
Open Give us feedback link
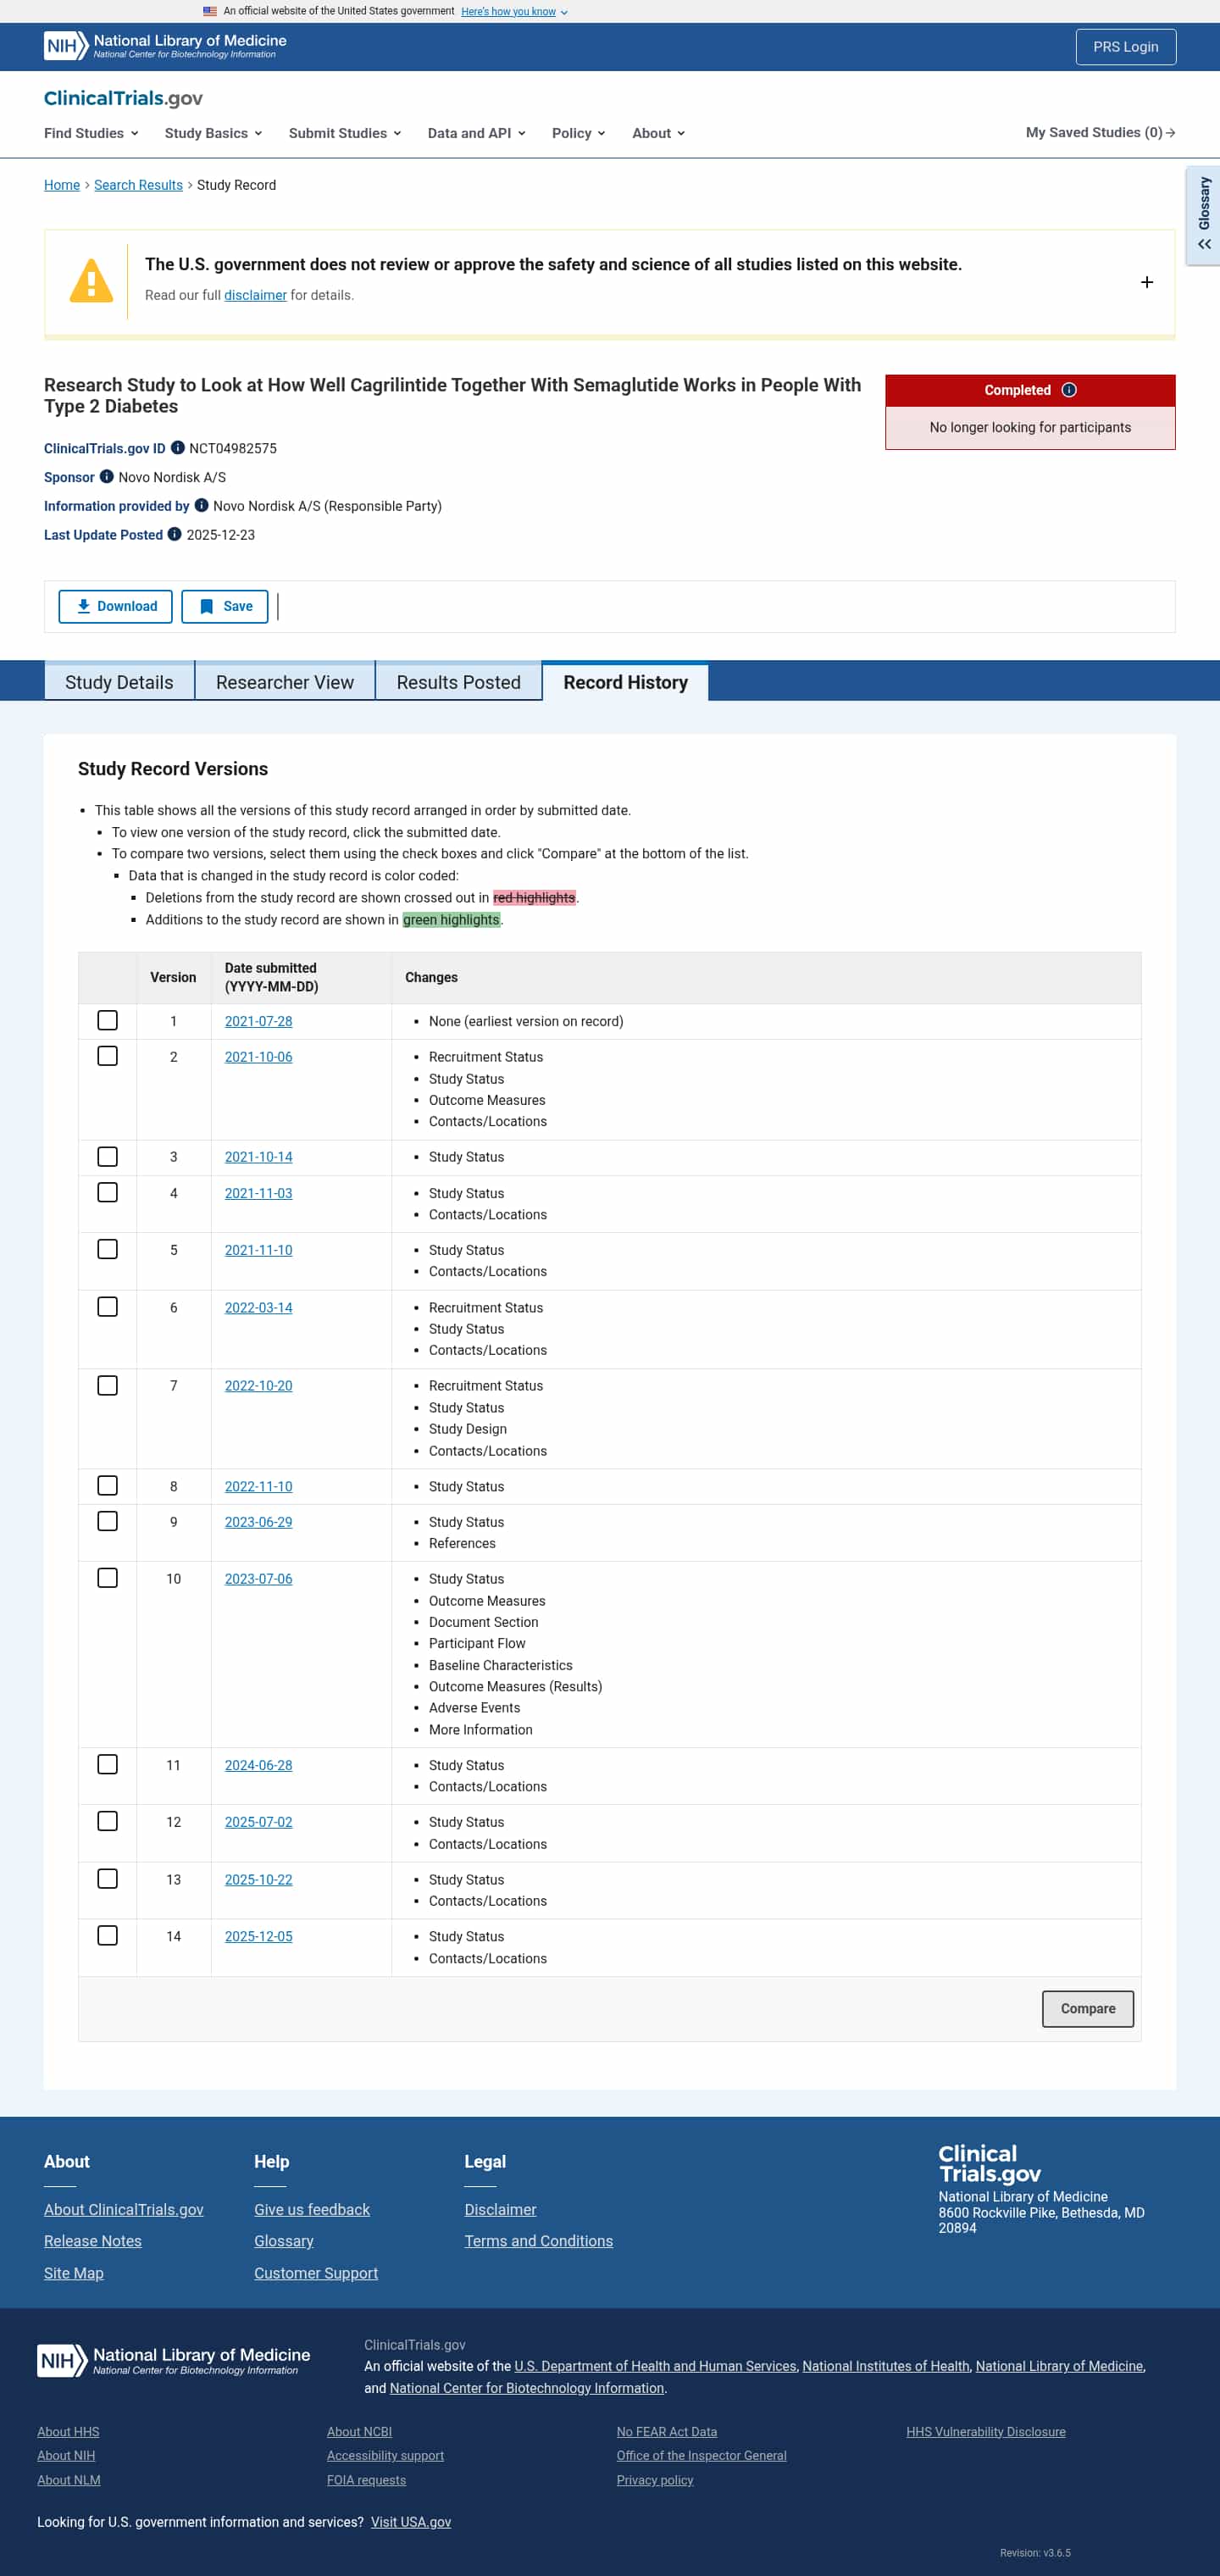tap(312, 2209)
